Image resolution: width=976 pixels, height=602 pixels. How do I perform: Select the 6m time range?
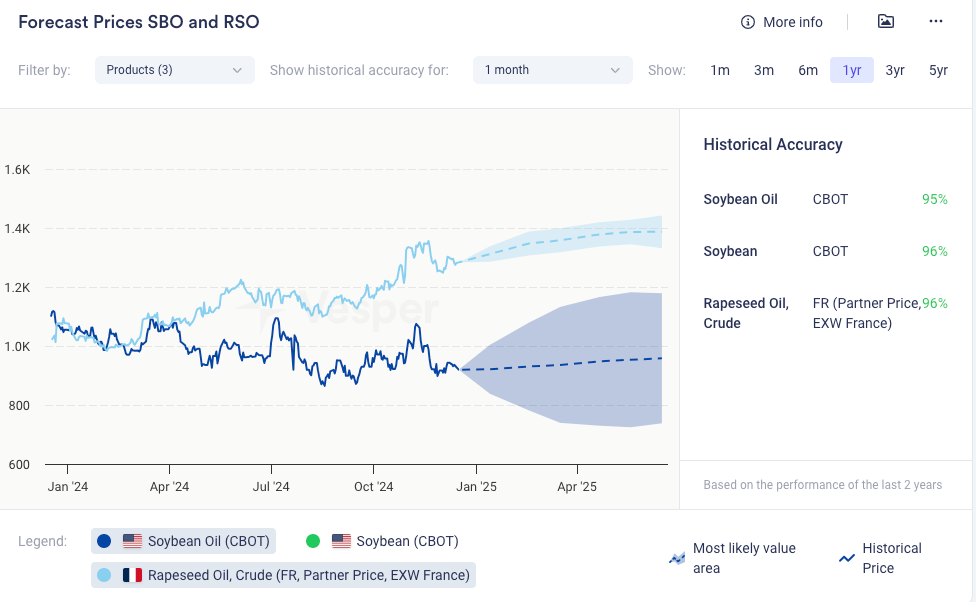(808, 70)
